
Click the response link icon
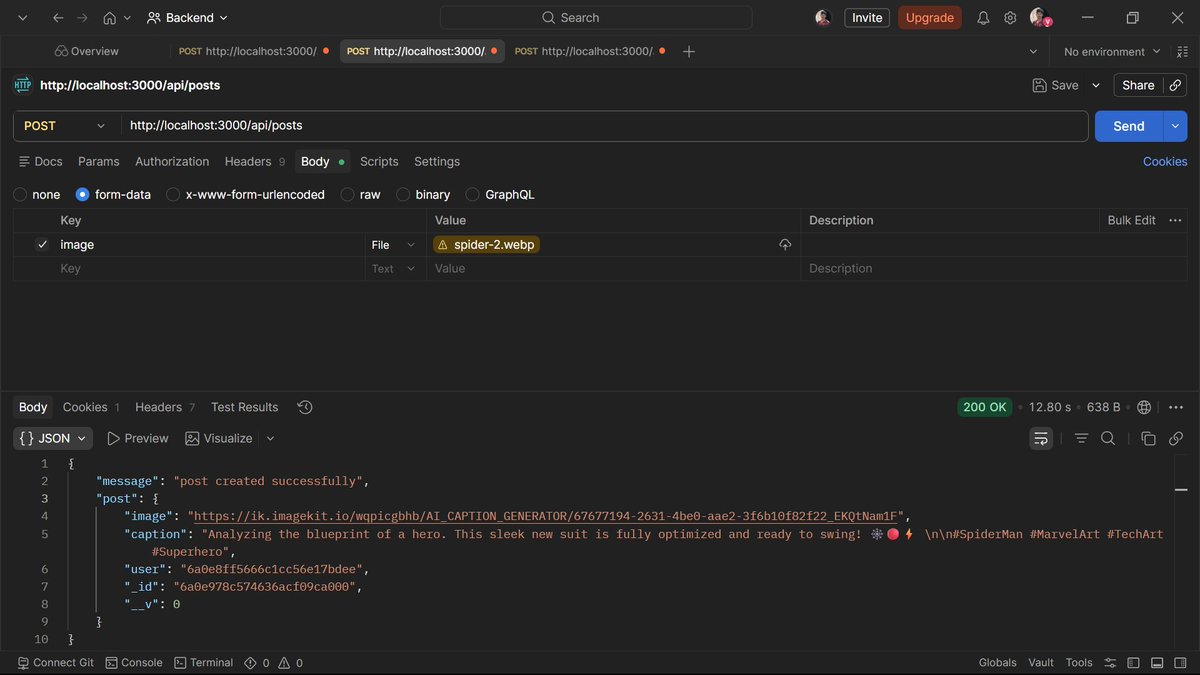tap(1176, 438)
